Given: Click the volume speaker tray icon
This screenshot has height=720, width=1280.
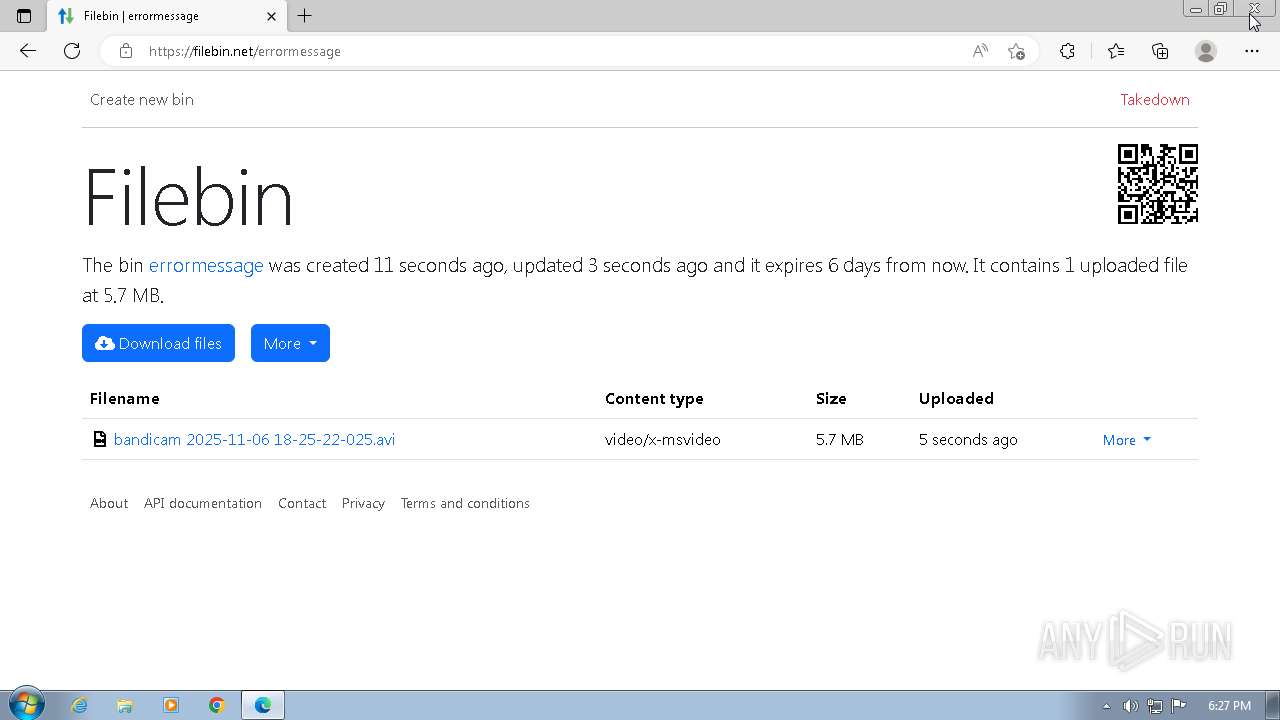Looking at the screenshot, I should coord(1130,706).
